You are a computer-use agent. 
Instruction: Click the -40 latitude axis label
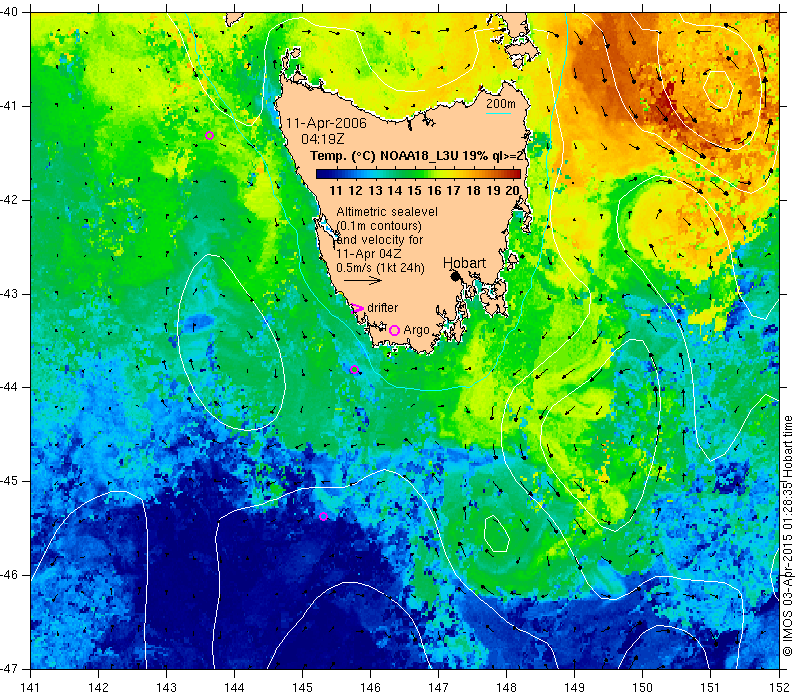9,12
